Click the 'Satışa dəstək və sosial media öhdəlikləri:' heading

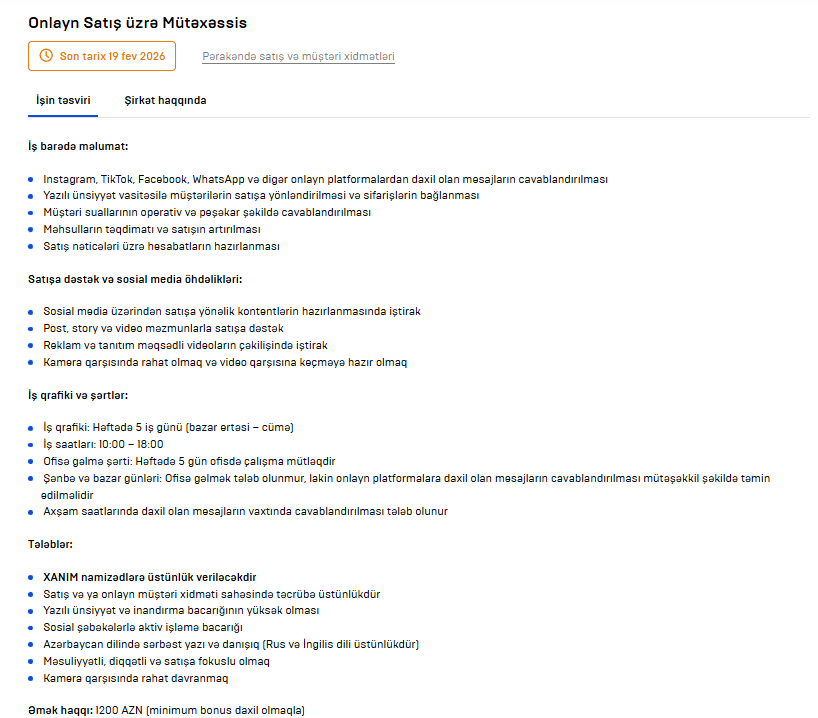(x=135, y=280)
